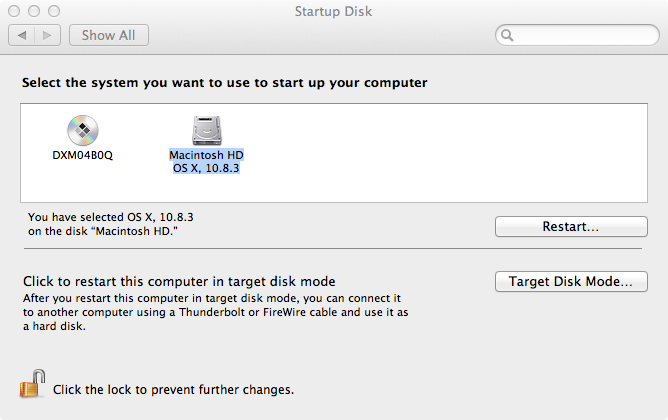Click the Target Disk Mode... button
The image size is (668, 420).
571,282
